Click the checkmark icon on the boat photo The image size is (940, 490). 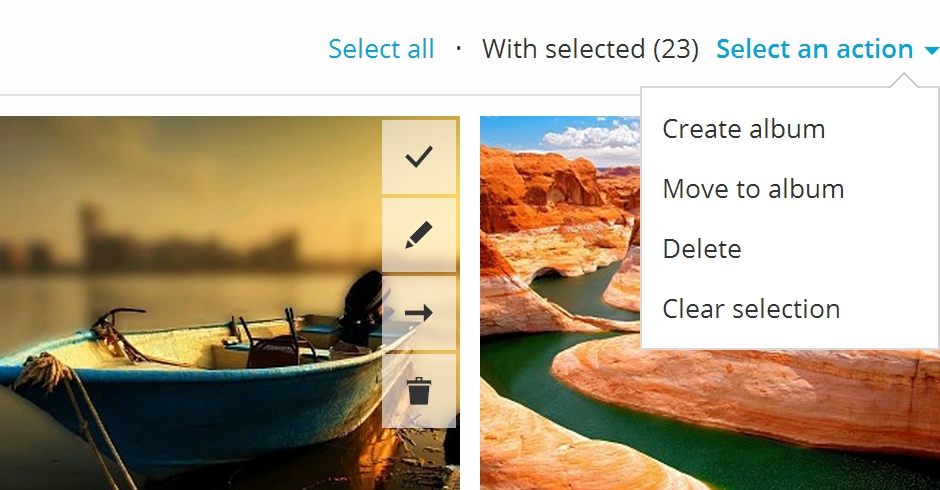419,157
